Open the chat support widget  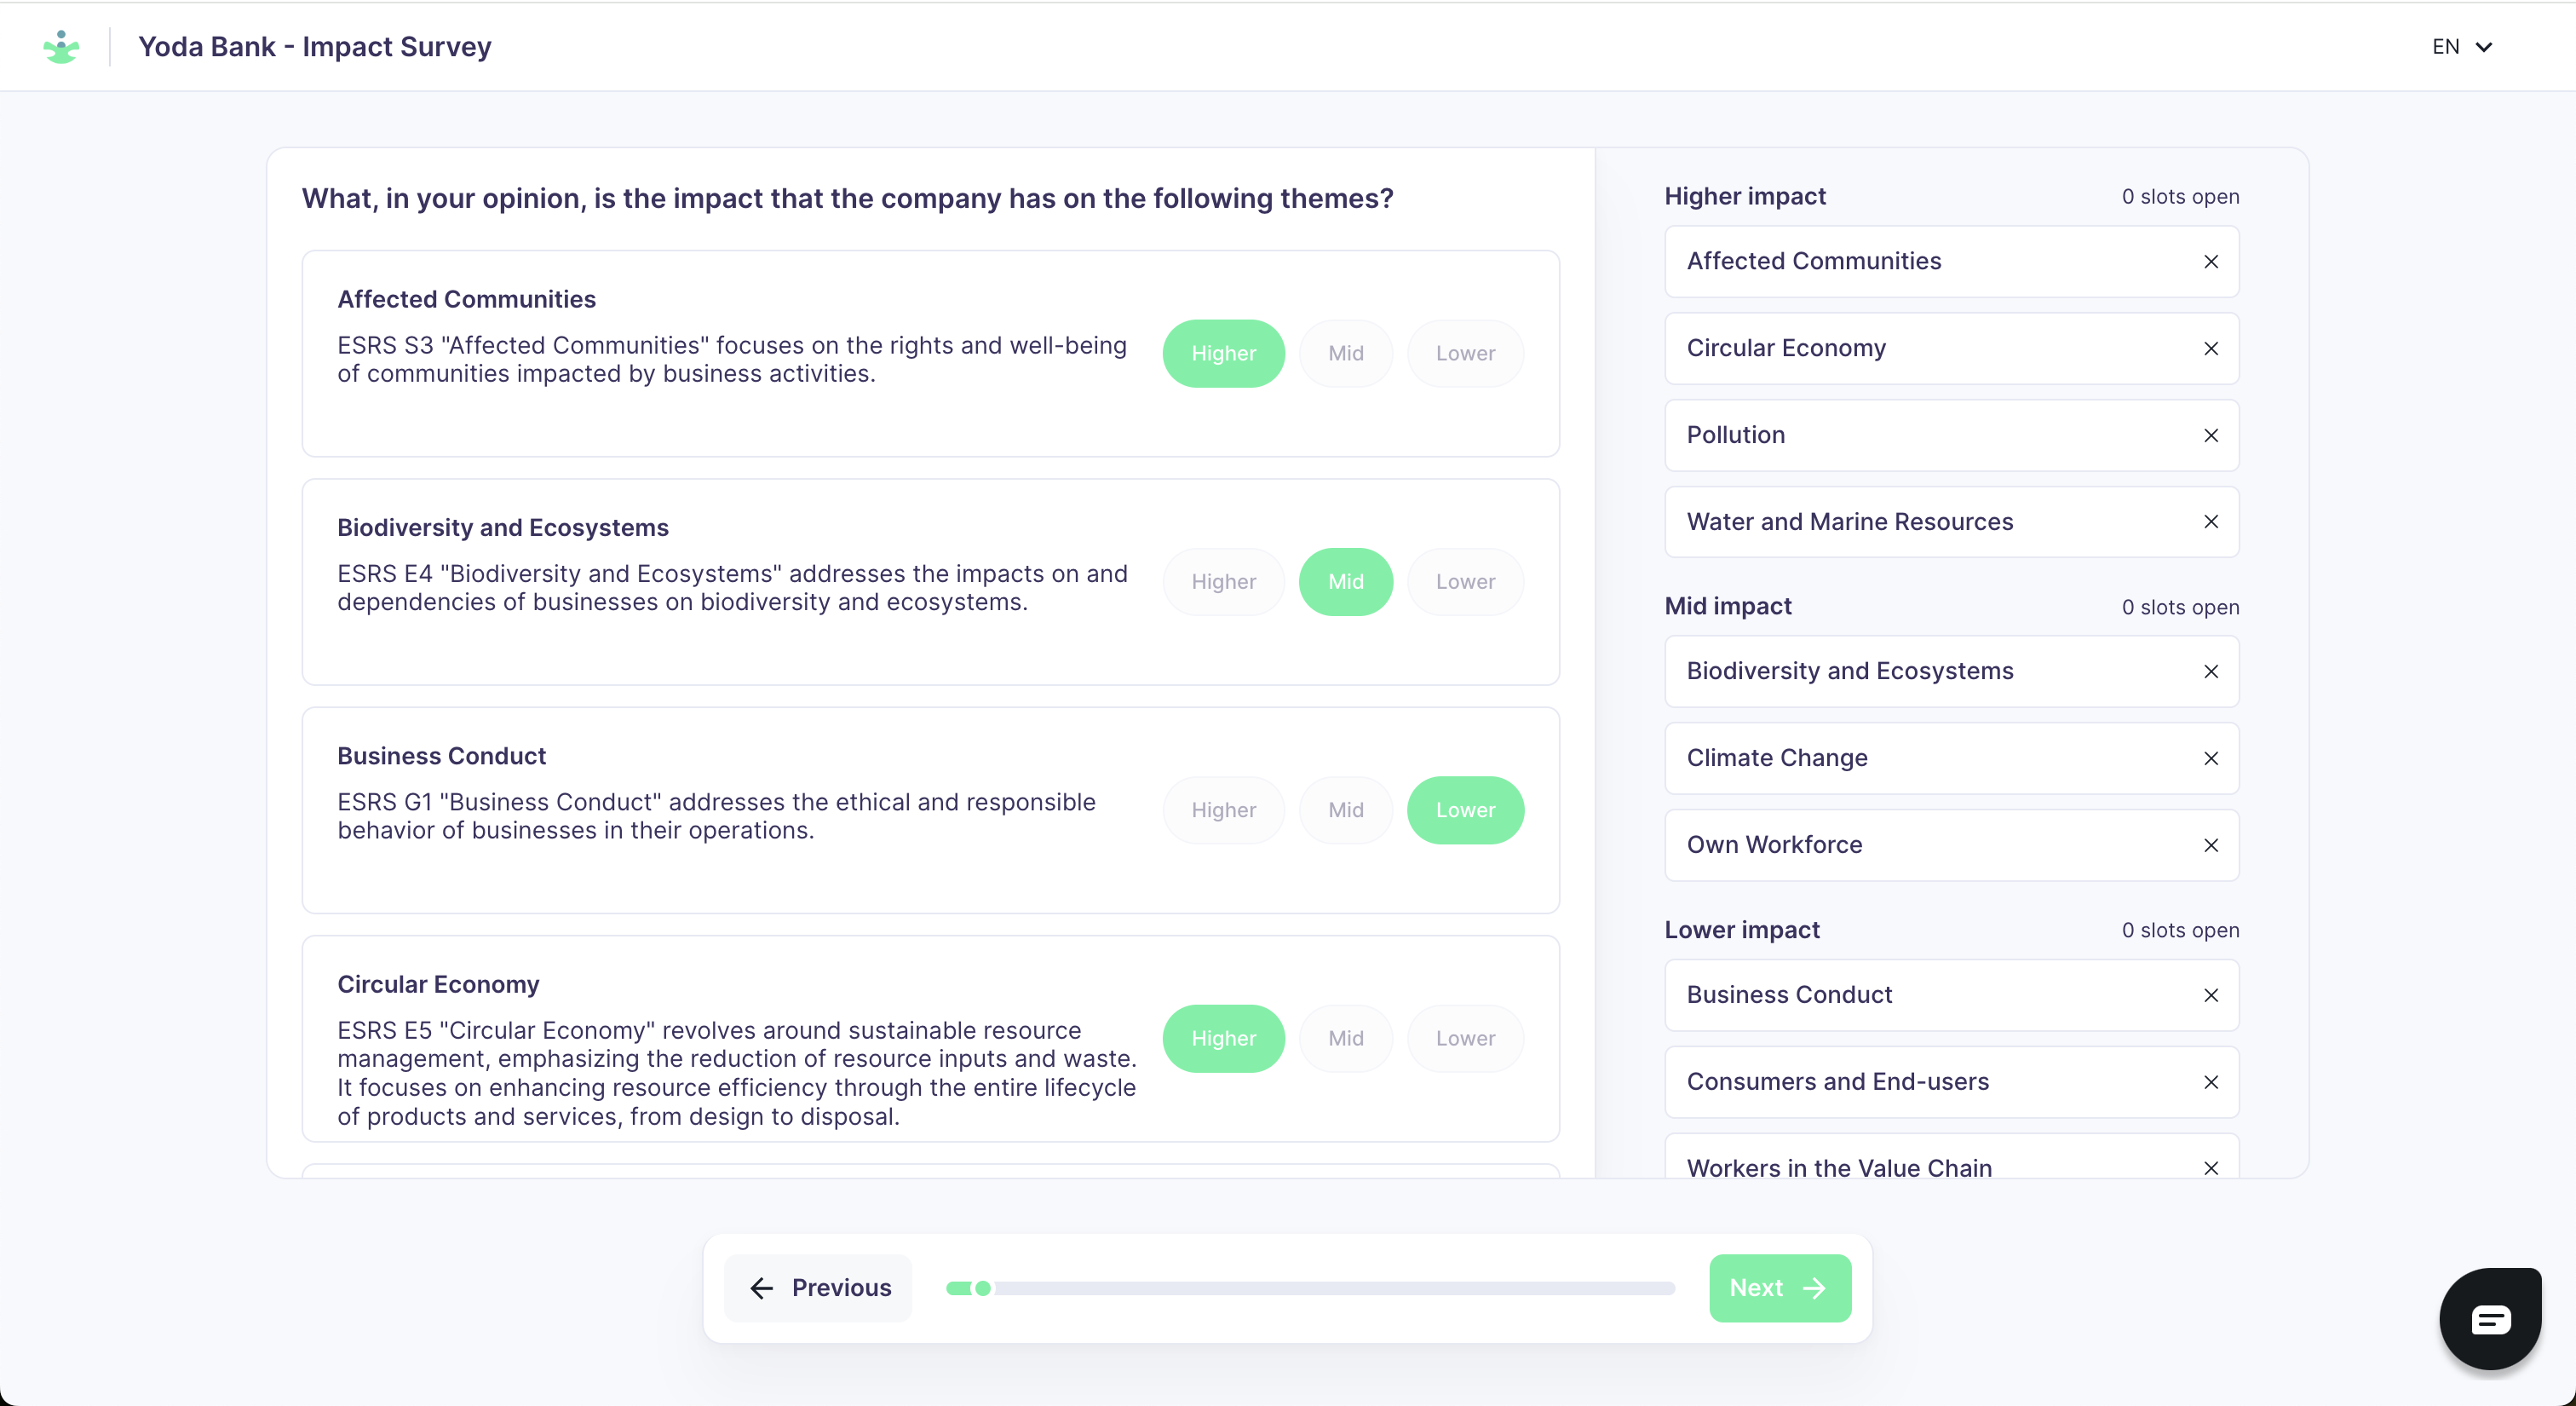tap(2489, 1319)
